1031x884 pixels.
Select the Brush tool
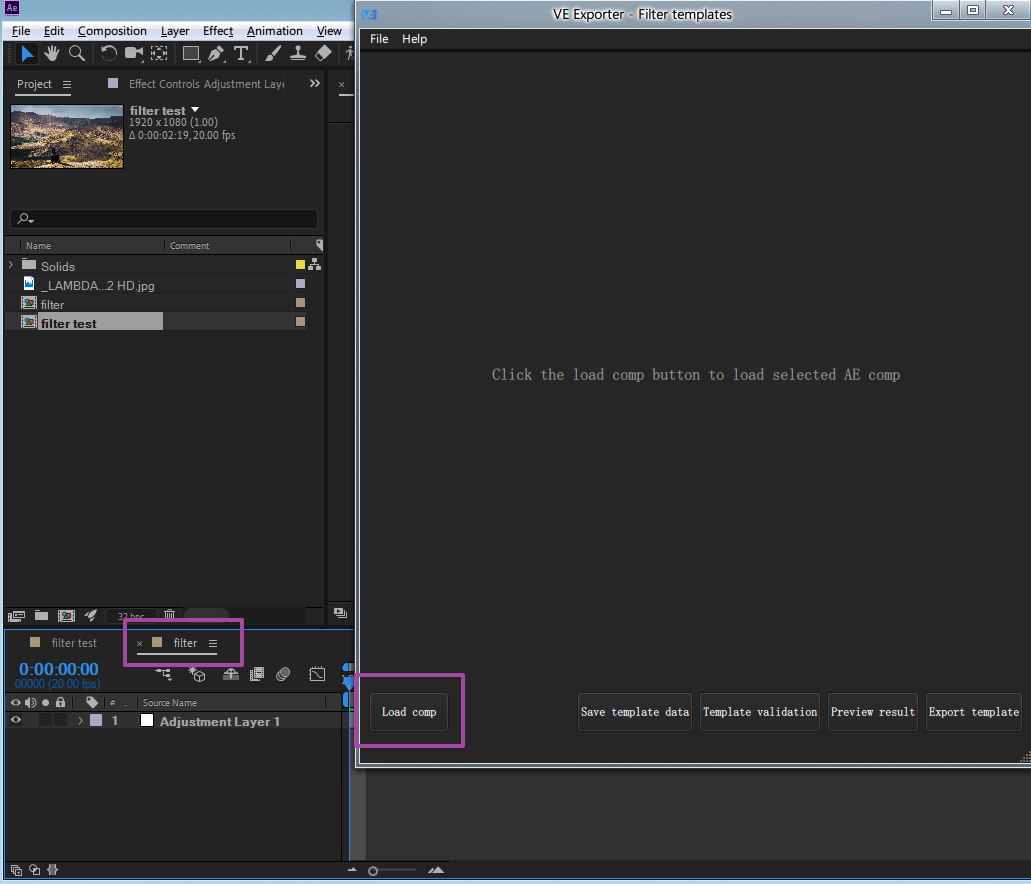[x=273, y=53]
